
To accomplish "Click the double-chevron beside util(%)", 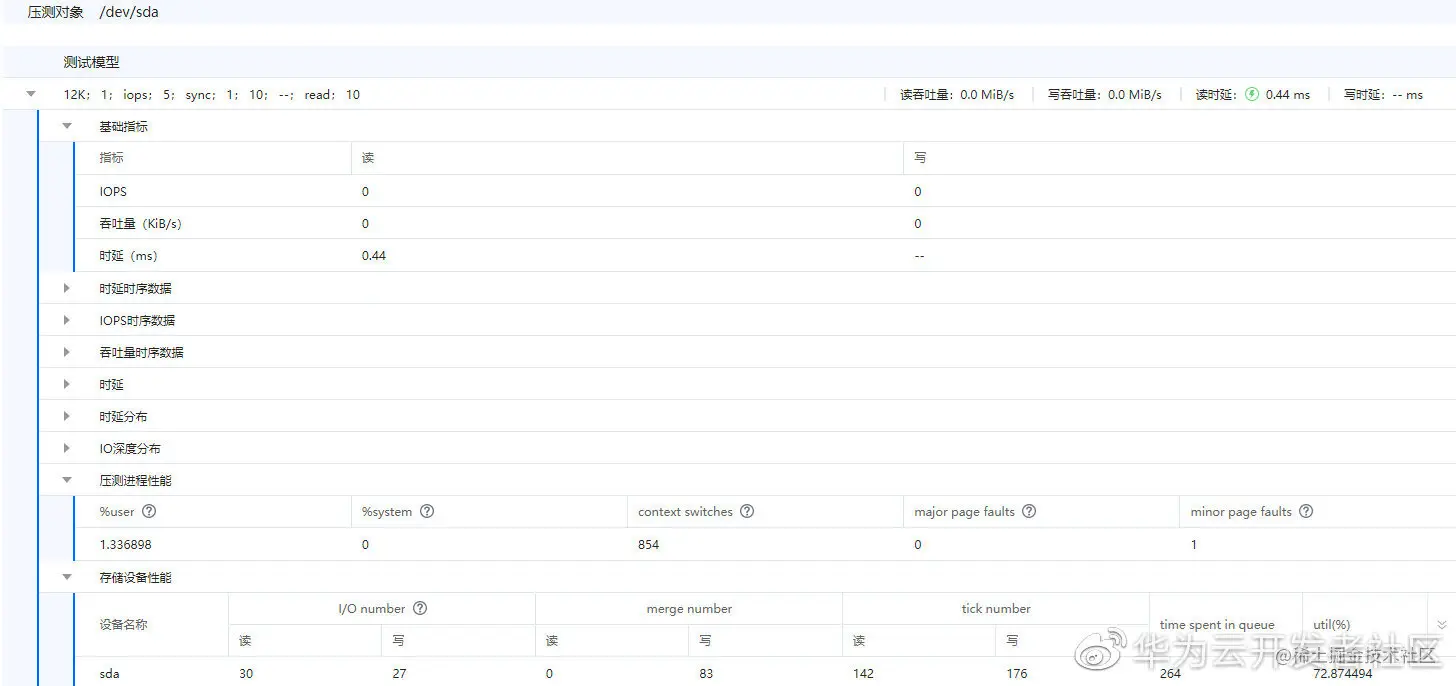I will tap(1441, 625).
